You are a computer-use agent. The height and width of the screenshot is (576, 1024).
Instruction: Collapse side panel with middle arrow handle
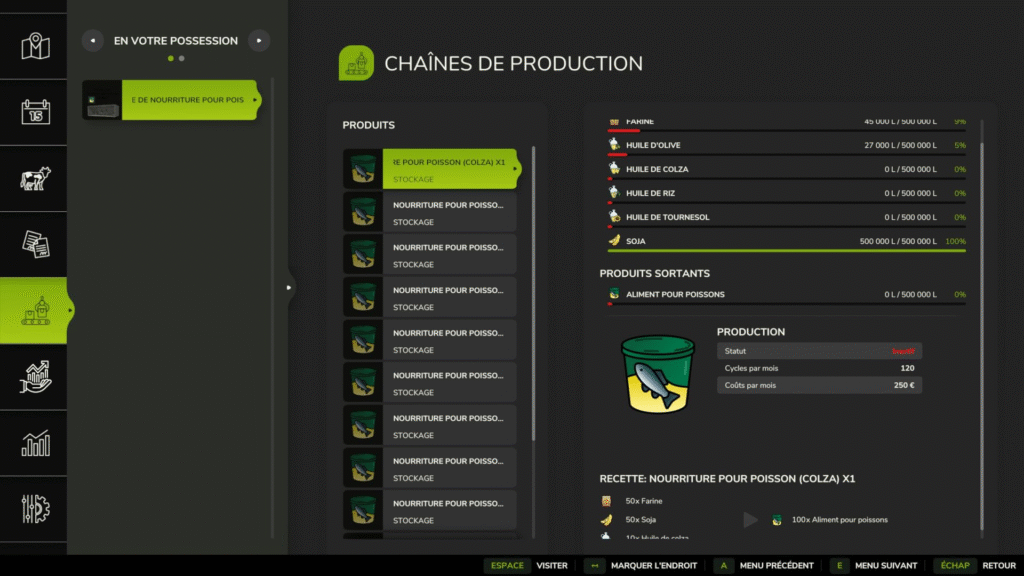pyautogui.click(x=289, y=288)
